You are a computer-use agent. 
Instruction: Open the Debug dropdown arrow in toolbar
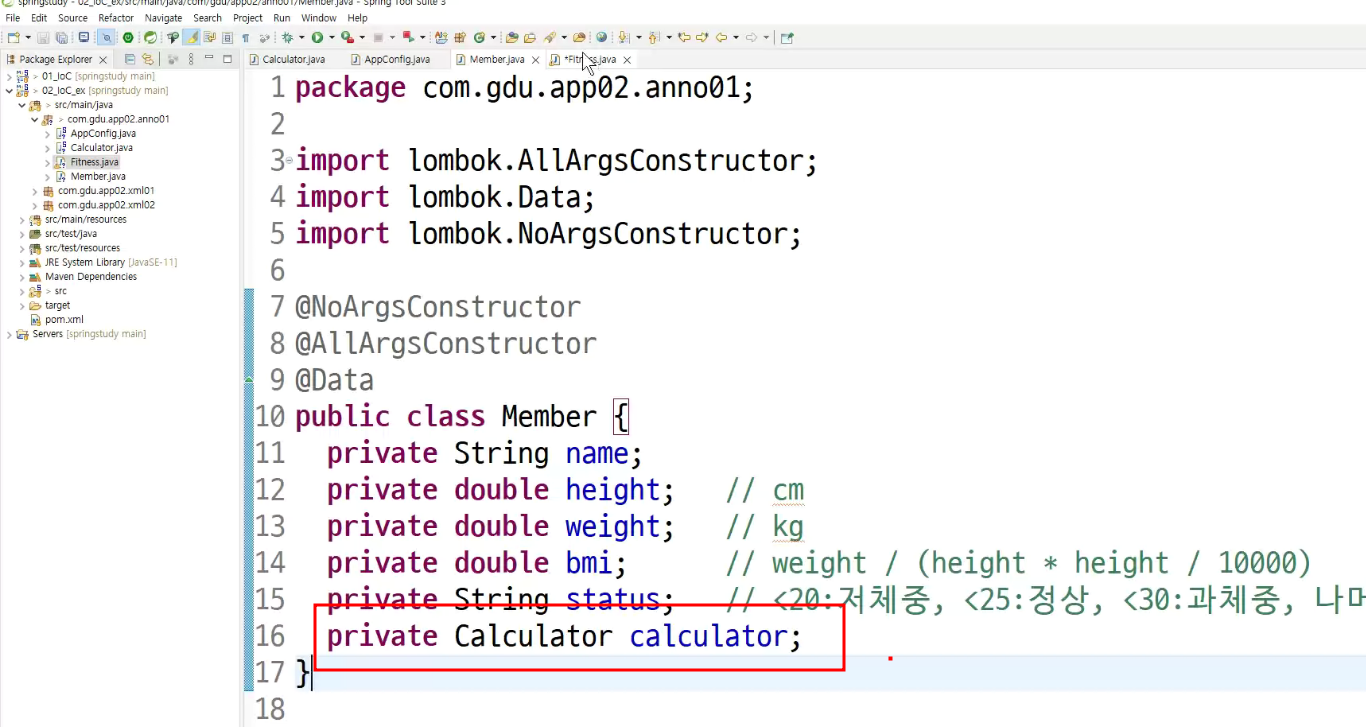301,38
